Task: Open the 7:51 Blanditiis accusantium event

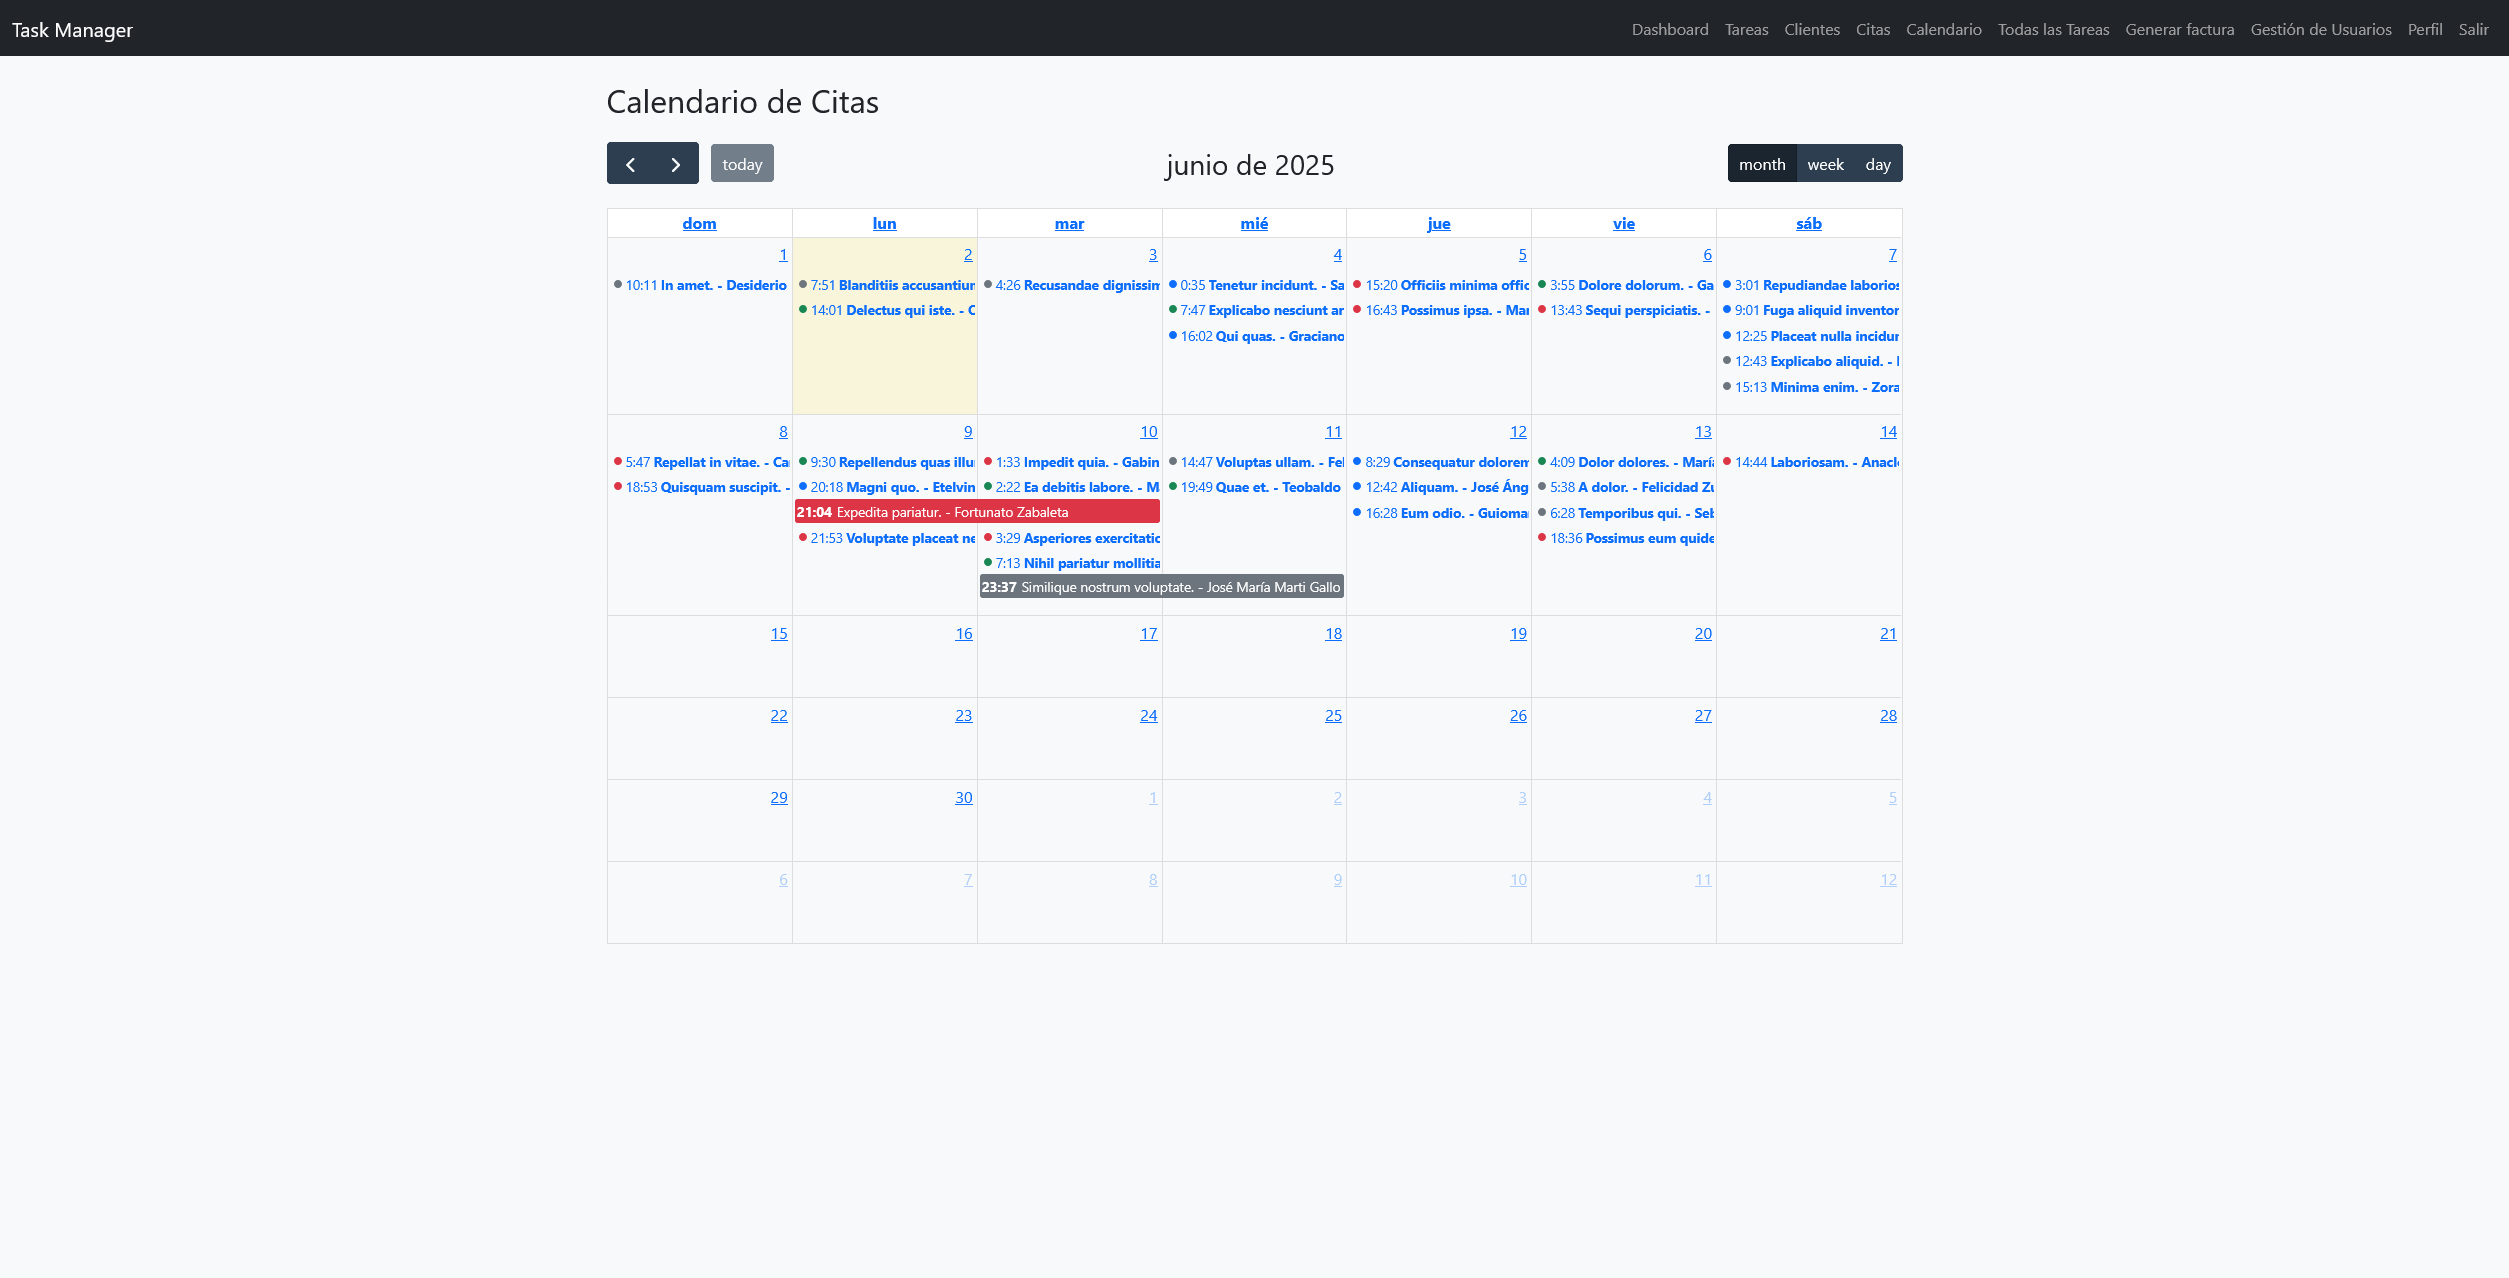Action: tap(885, 285)
